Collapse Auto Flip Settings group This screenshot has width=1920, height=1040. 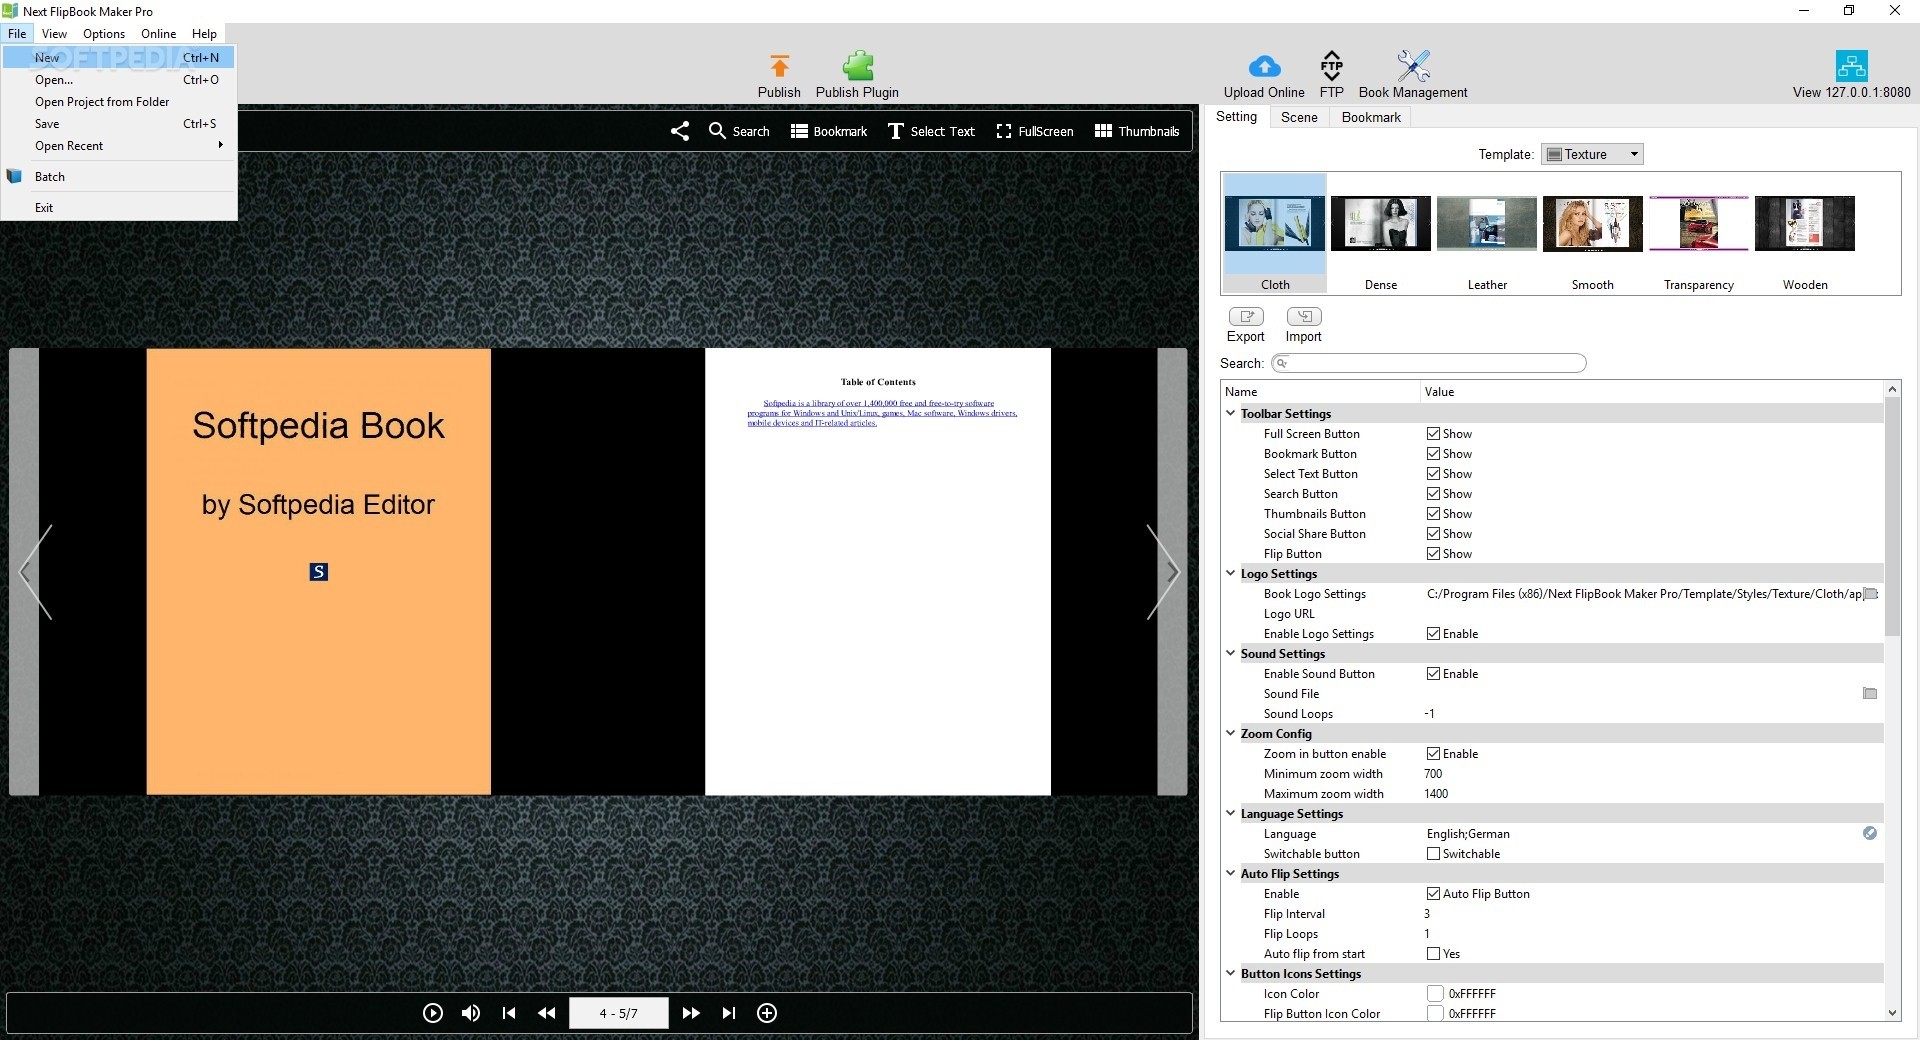click(x=1231, y=873)
